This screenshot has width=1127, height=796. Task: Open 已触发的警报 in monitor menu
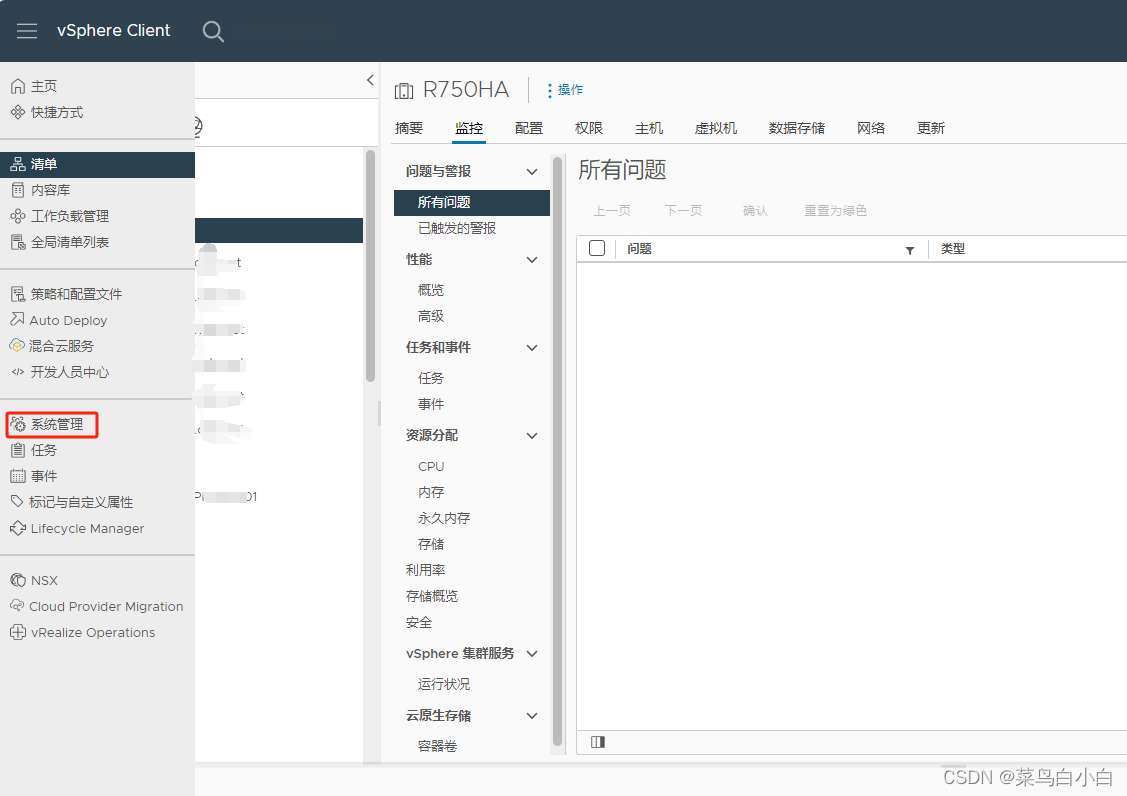tap(457, 228)
